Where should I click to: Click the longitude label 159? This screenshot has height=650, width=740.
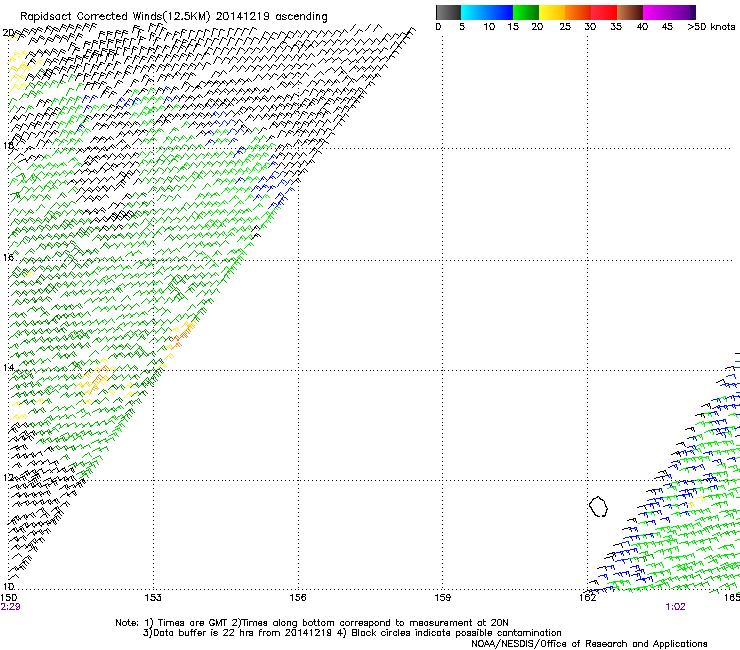[x=442, y=598]
